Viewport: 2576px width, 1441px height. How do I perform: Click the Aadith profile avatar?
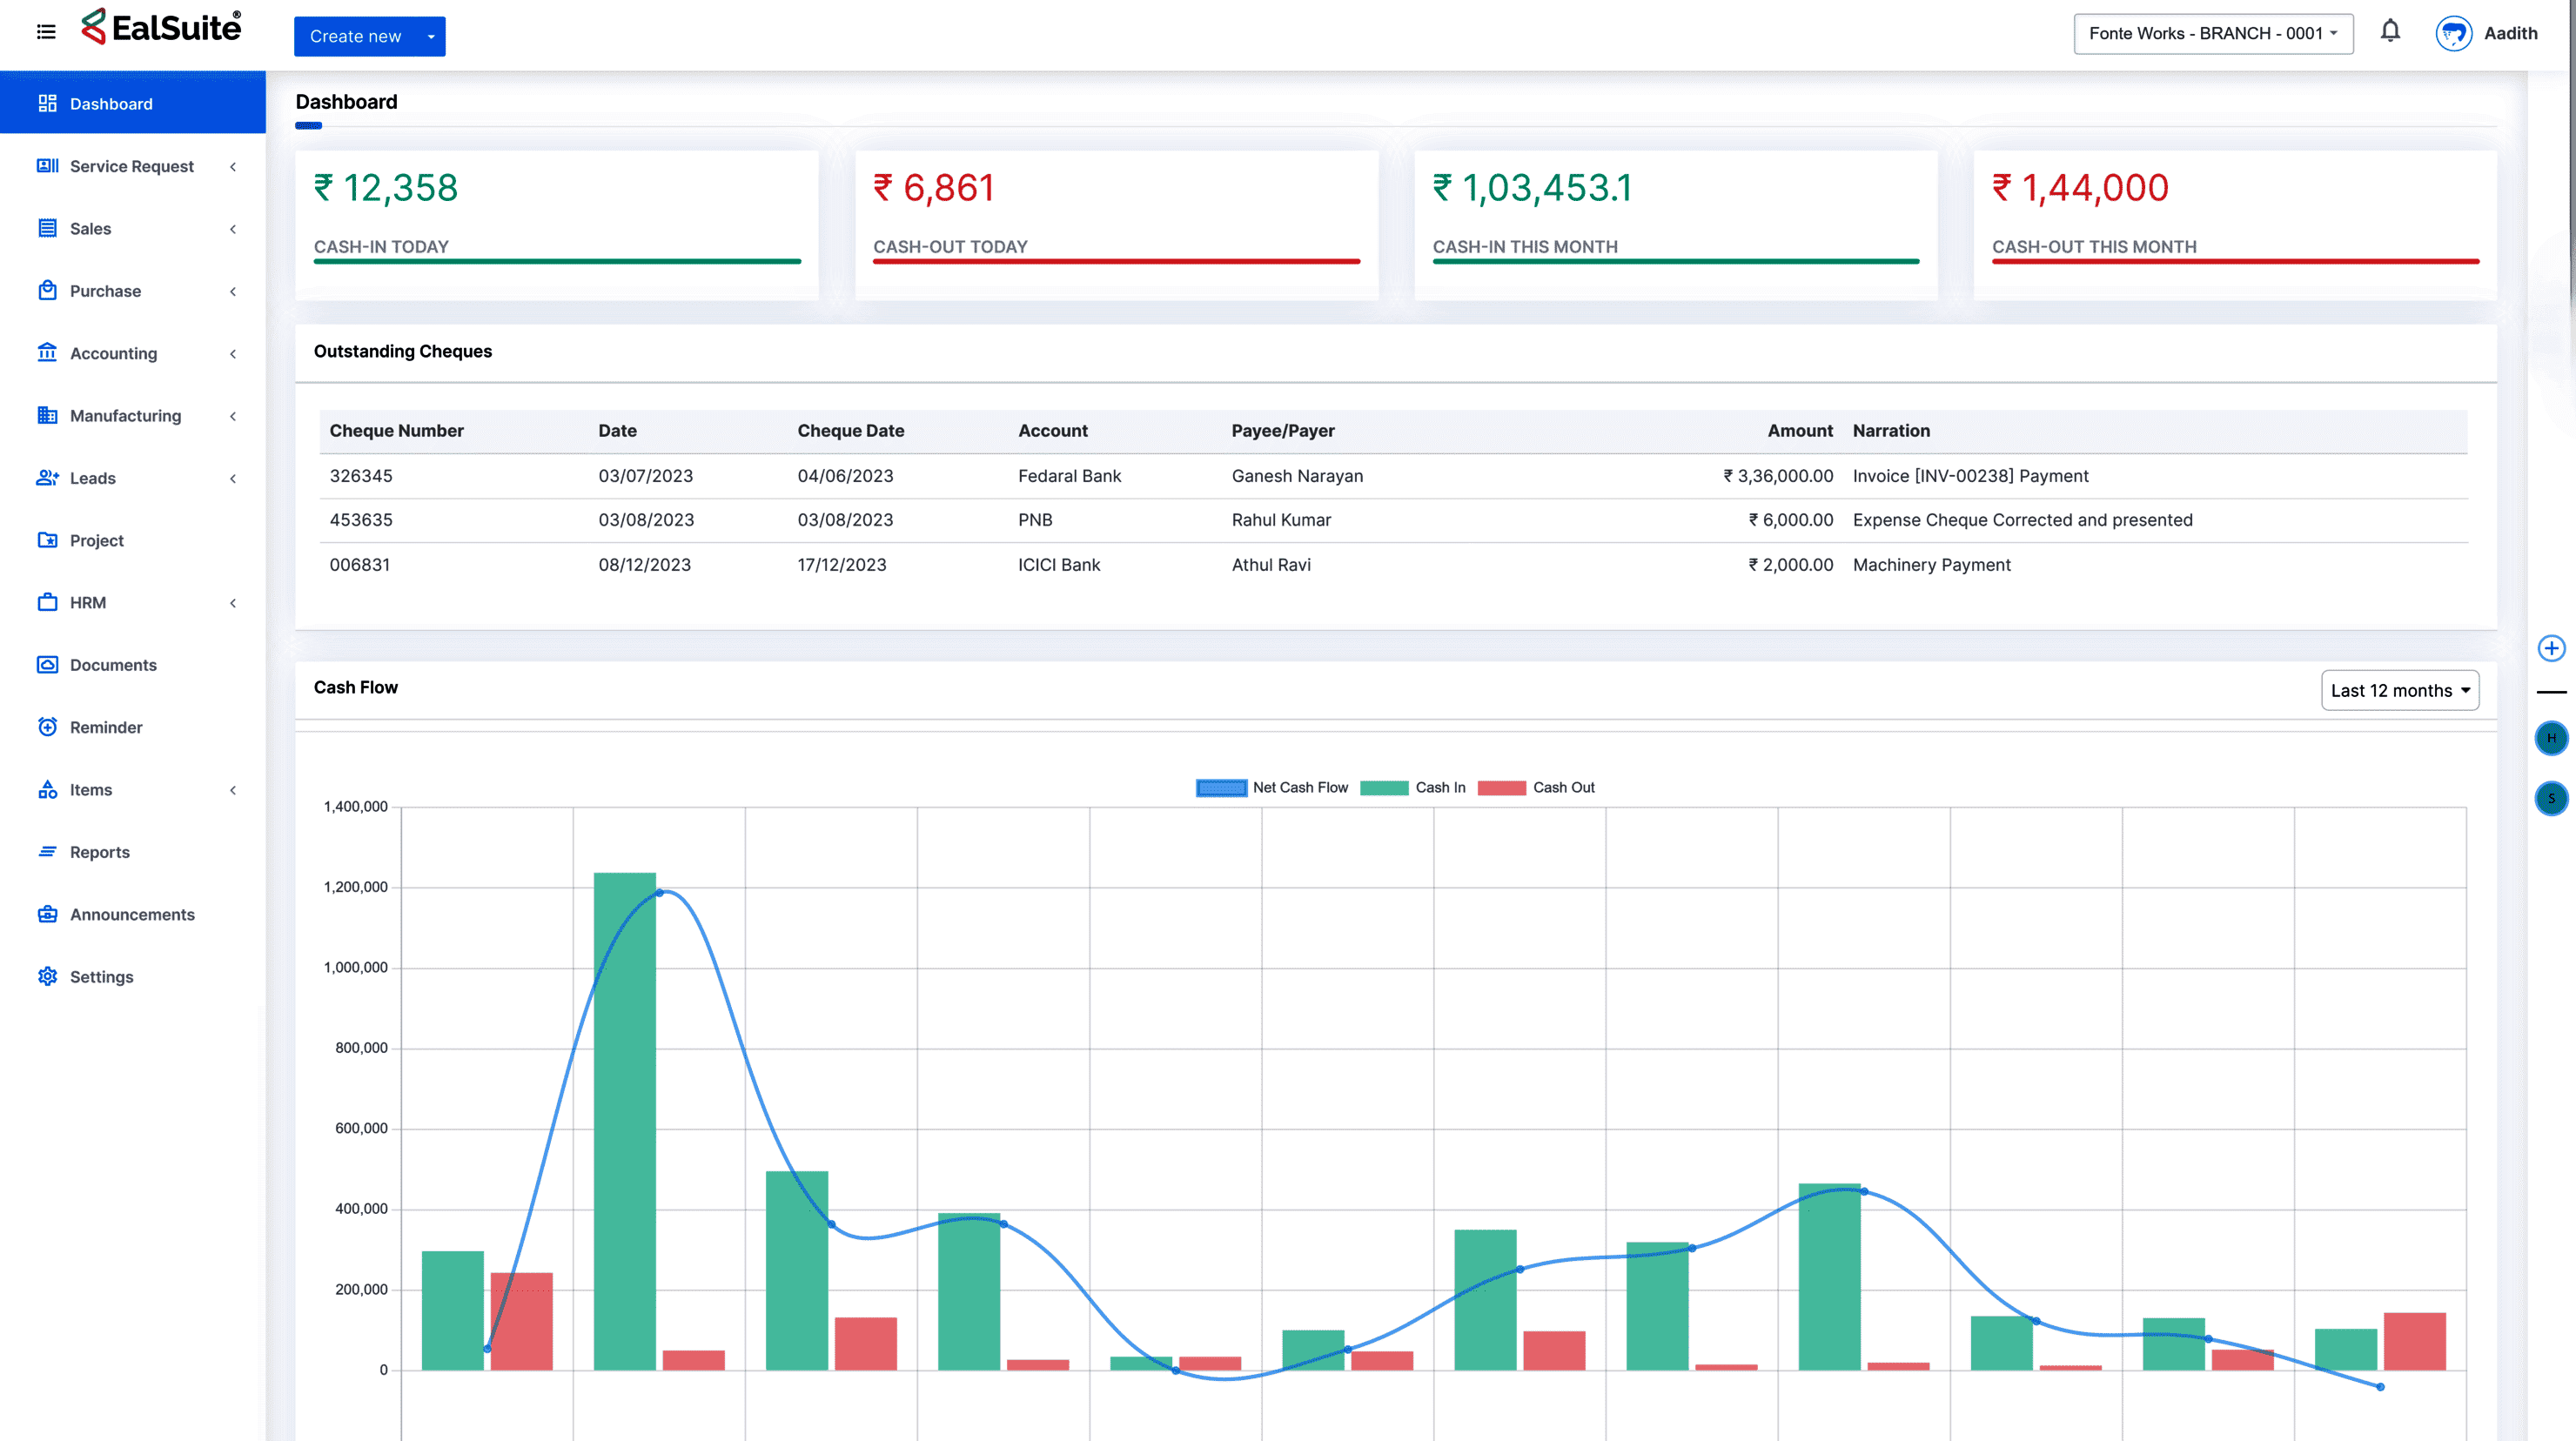[x=2453, y=34]
